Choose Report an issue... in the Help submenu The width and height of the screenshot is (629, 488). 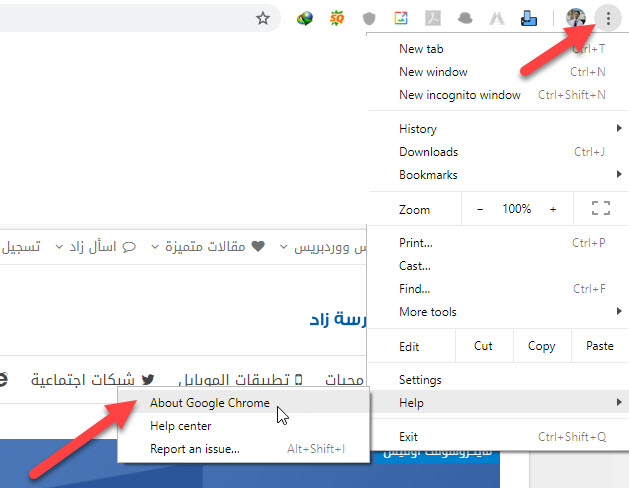pos(243,449)
